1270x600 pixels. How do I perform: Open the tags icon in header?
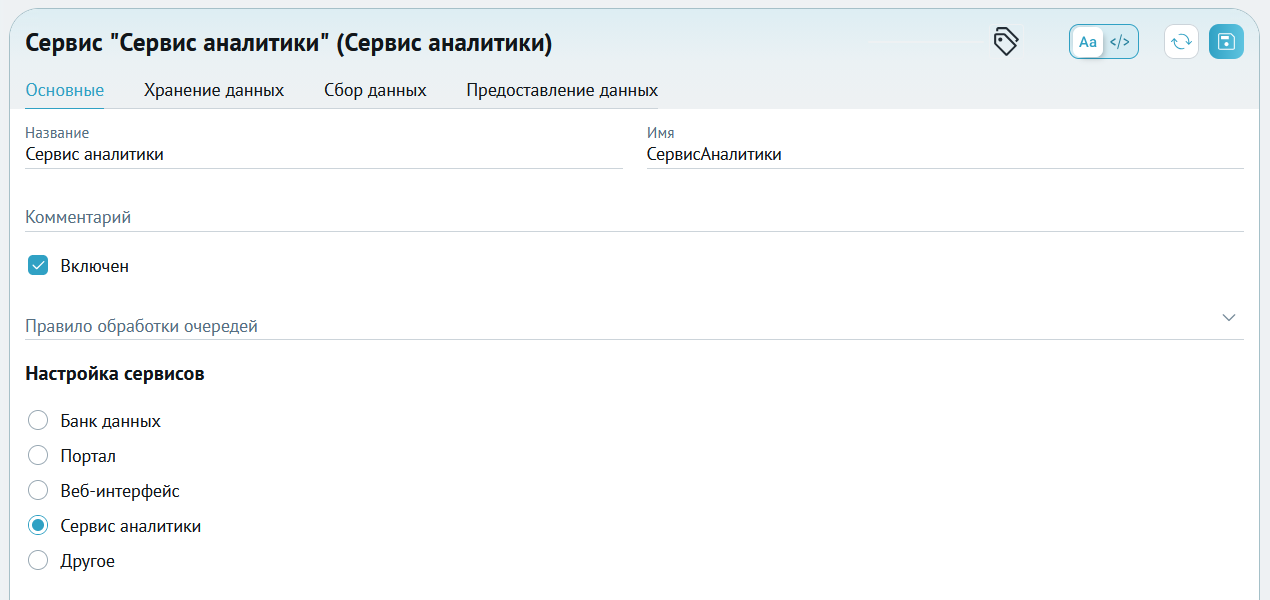[x=1005, y=42]
